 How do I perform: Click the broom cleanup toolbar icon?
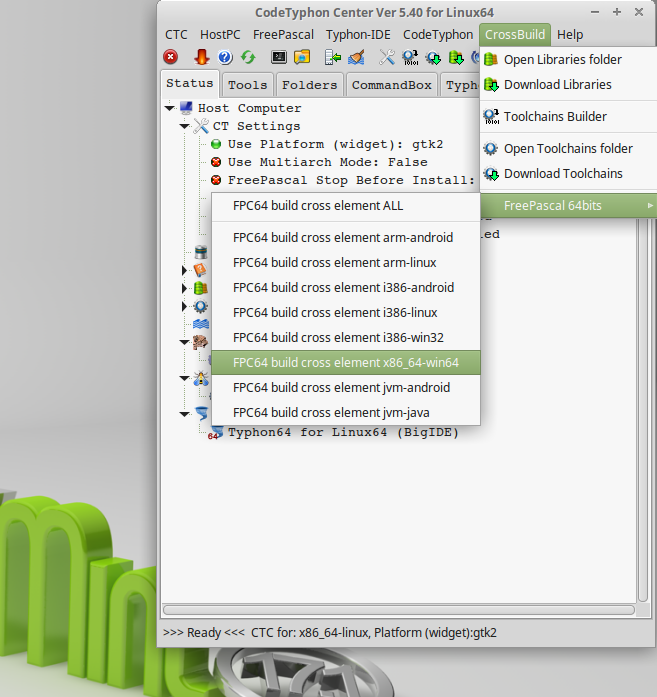(356, 57)
